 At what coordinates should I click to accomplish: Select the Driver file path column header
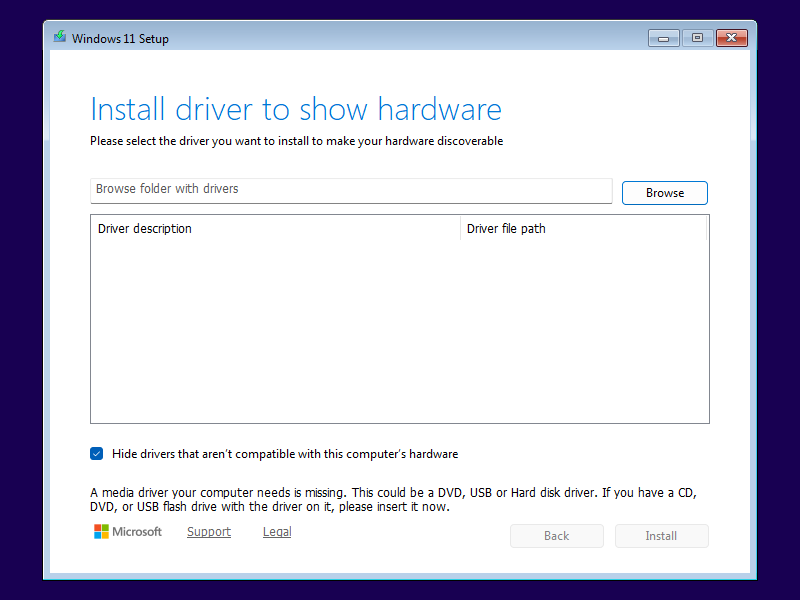tap(584, 228)
